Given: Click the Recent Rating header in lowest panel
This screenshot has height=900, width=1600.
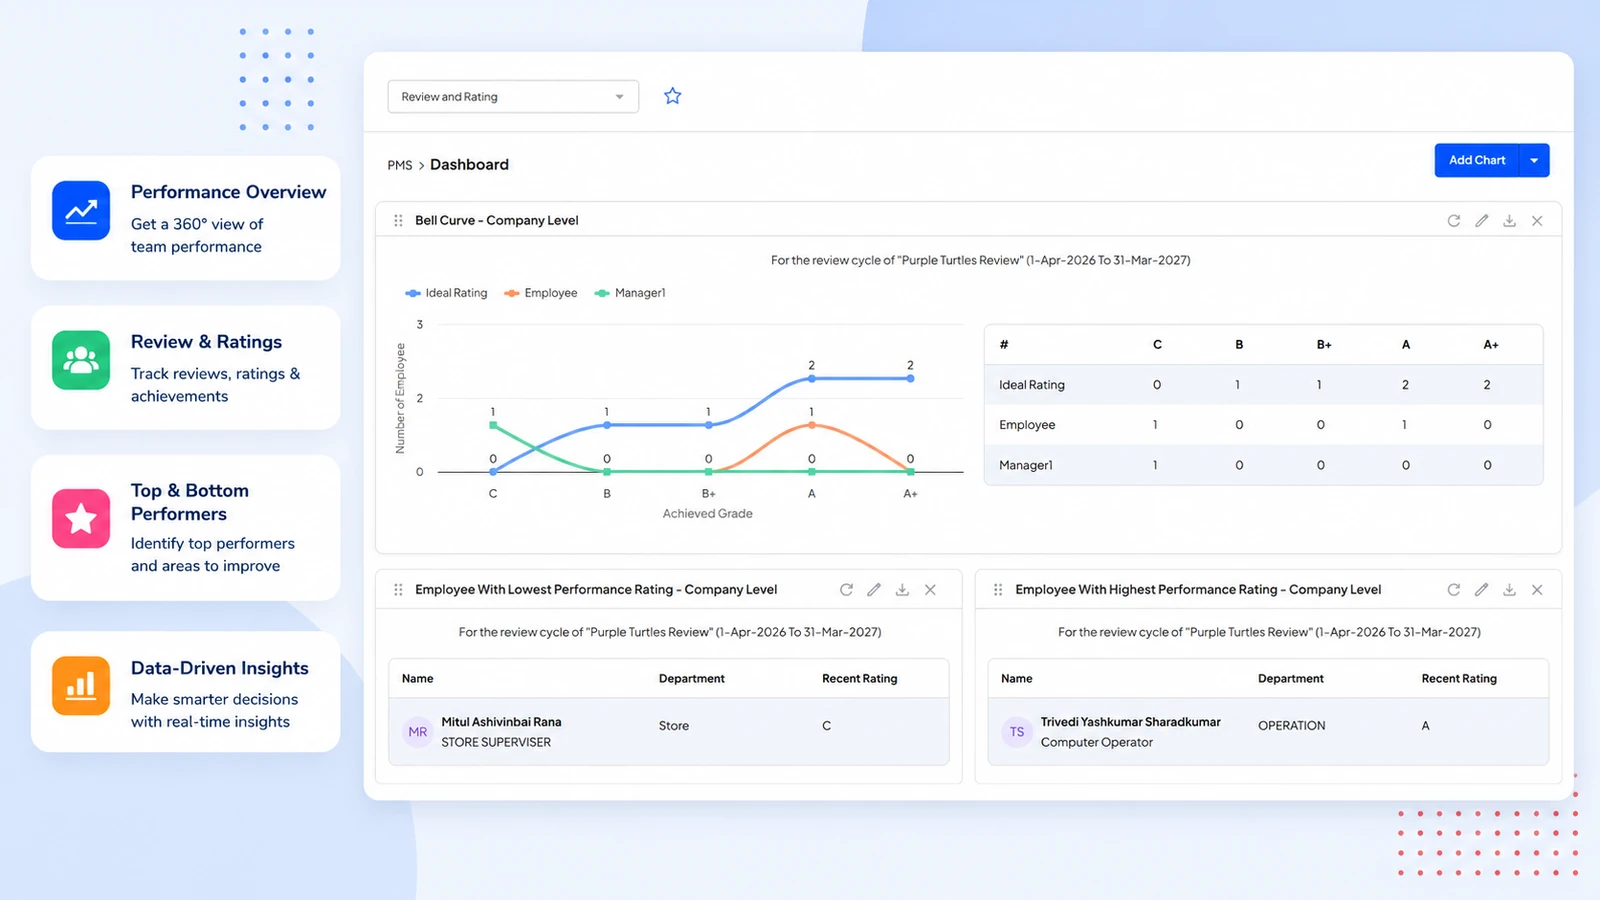Looking at the screenshot, I should 860,679.
